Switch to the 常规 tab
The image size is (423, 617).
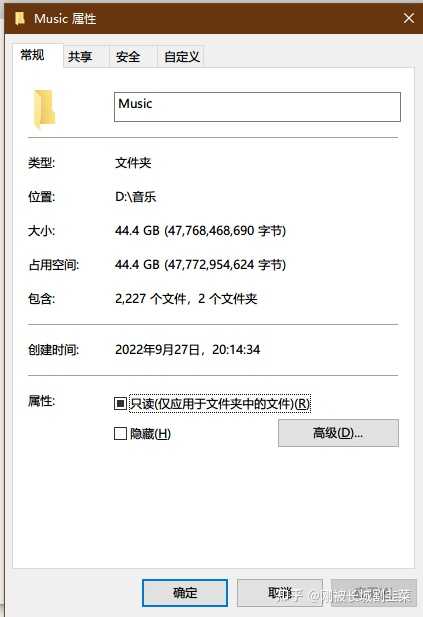[x=33, y=55]
